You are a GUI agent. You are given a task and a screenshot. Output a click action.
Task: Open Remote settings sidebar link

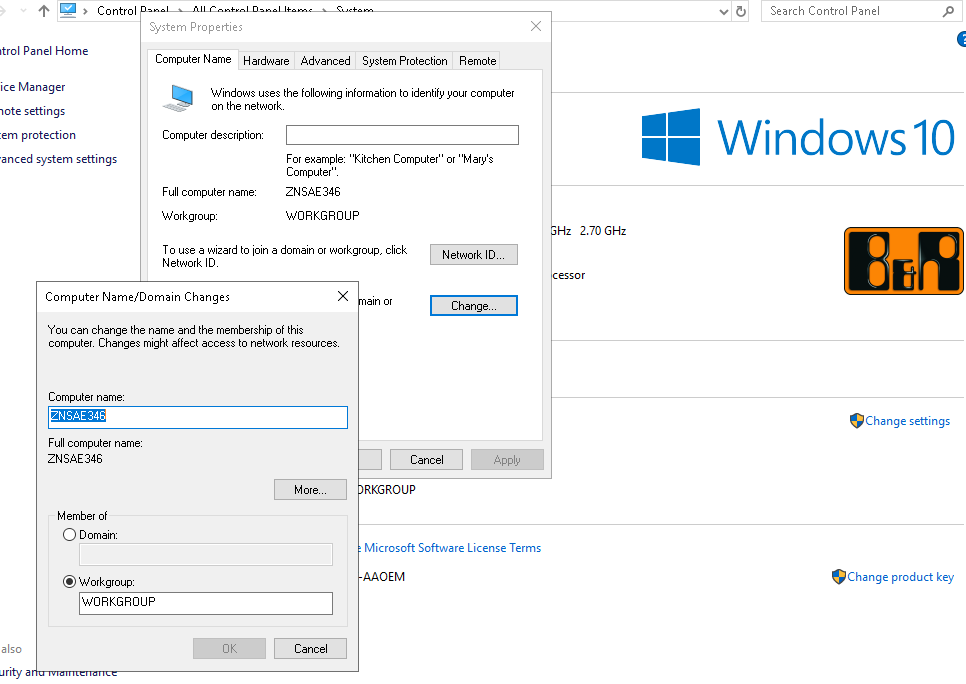coord(33,111)
